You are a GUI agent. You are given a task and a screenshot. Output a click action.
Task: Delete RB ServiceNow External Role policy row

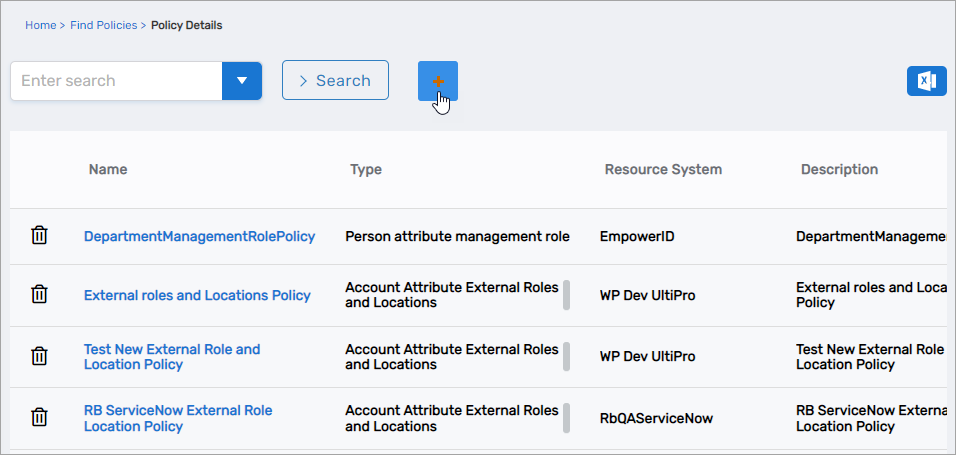pyautogui.click(x=39, y=417)
